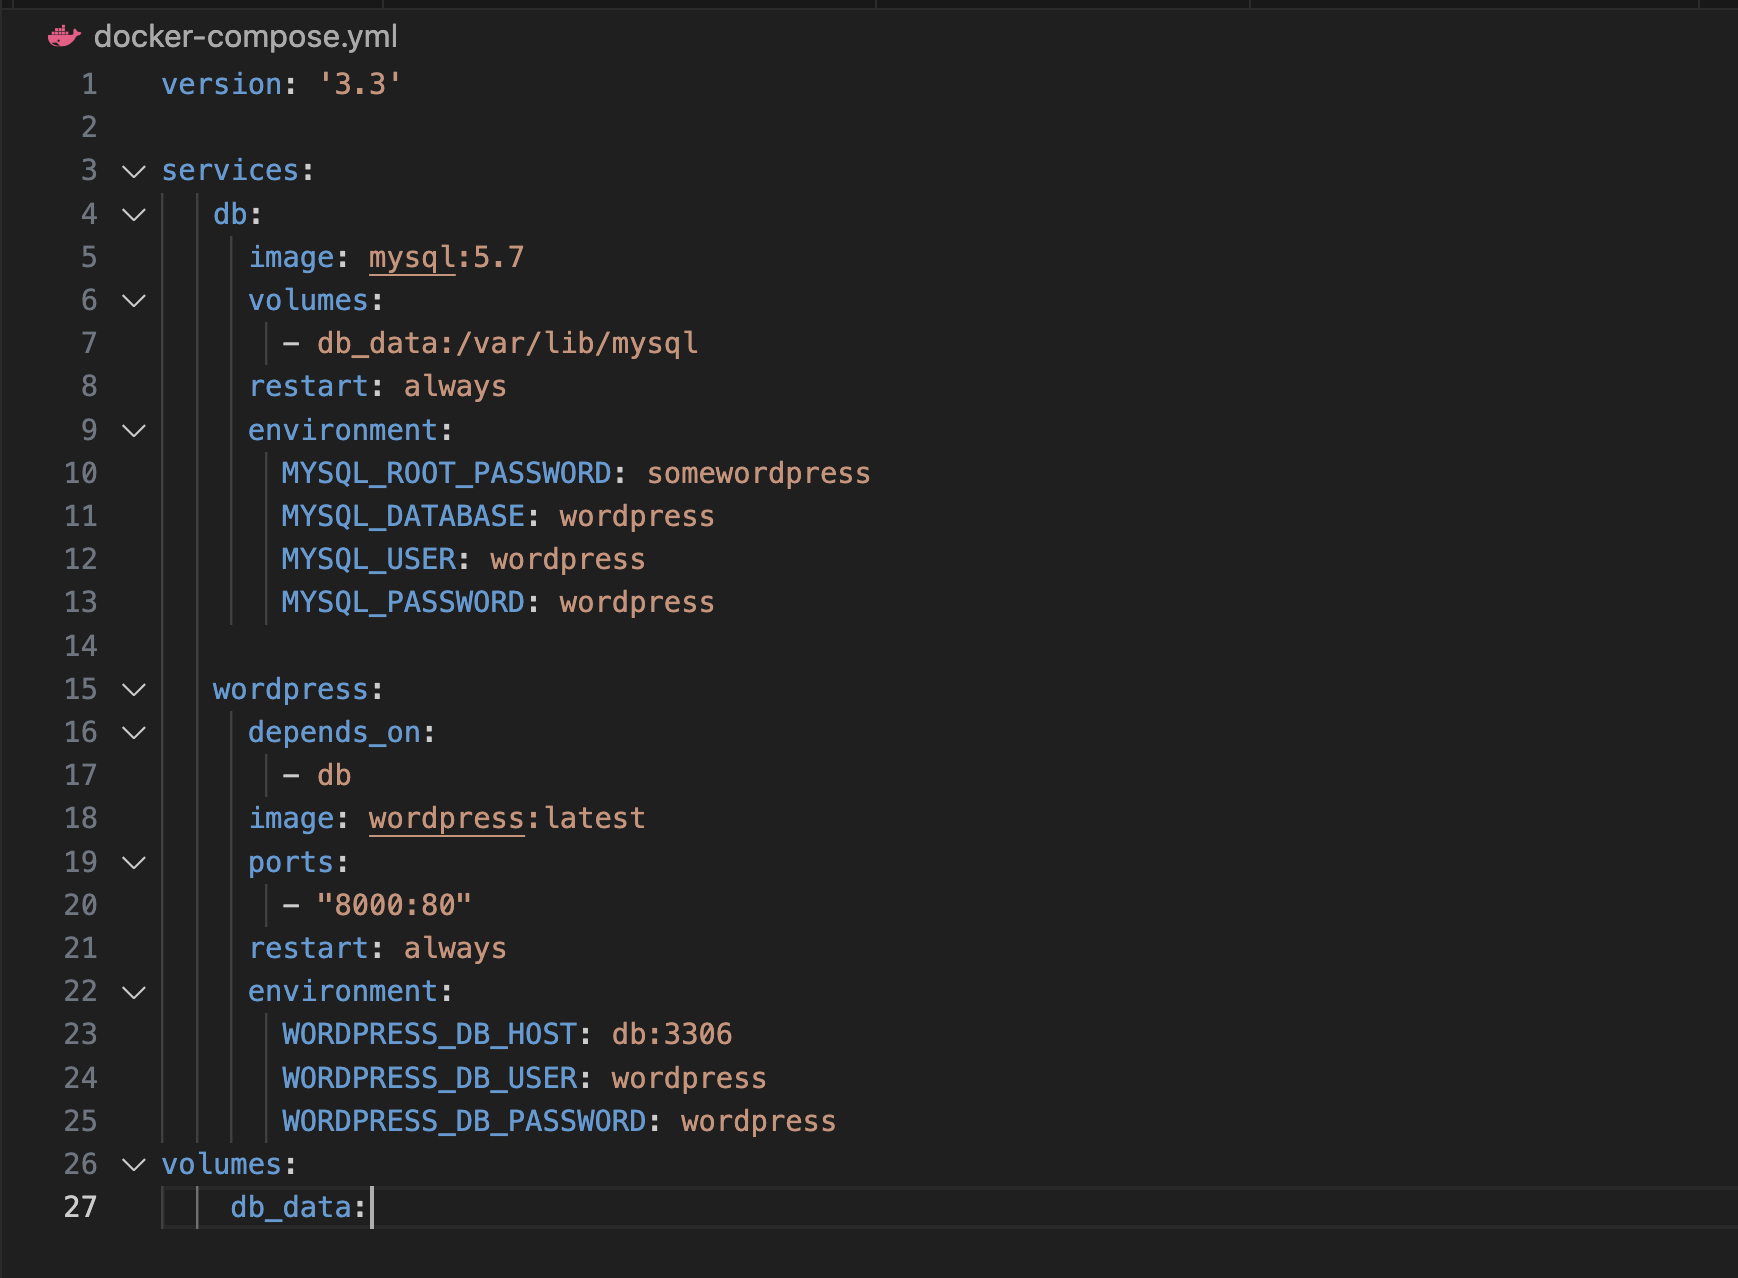Click the top-level volumes key on line 26

coord(222,1164)
